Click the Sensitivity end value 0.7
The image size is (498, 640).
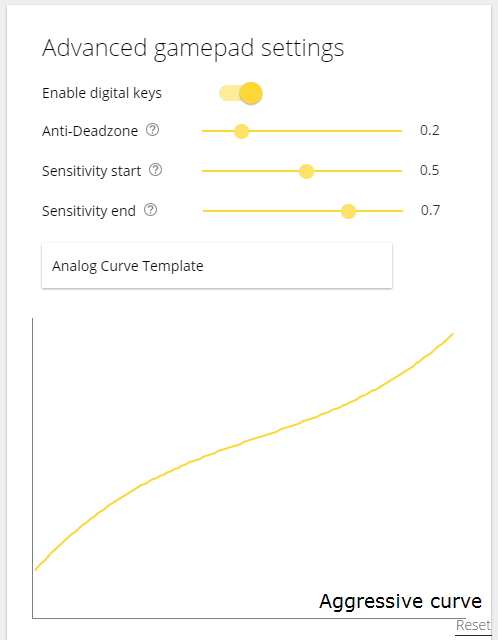click(431, 210)
